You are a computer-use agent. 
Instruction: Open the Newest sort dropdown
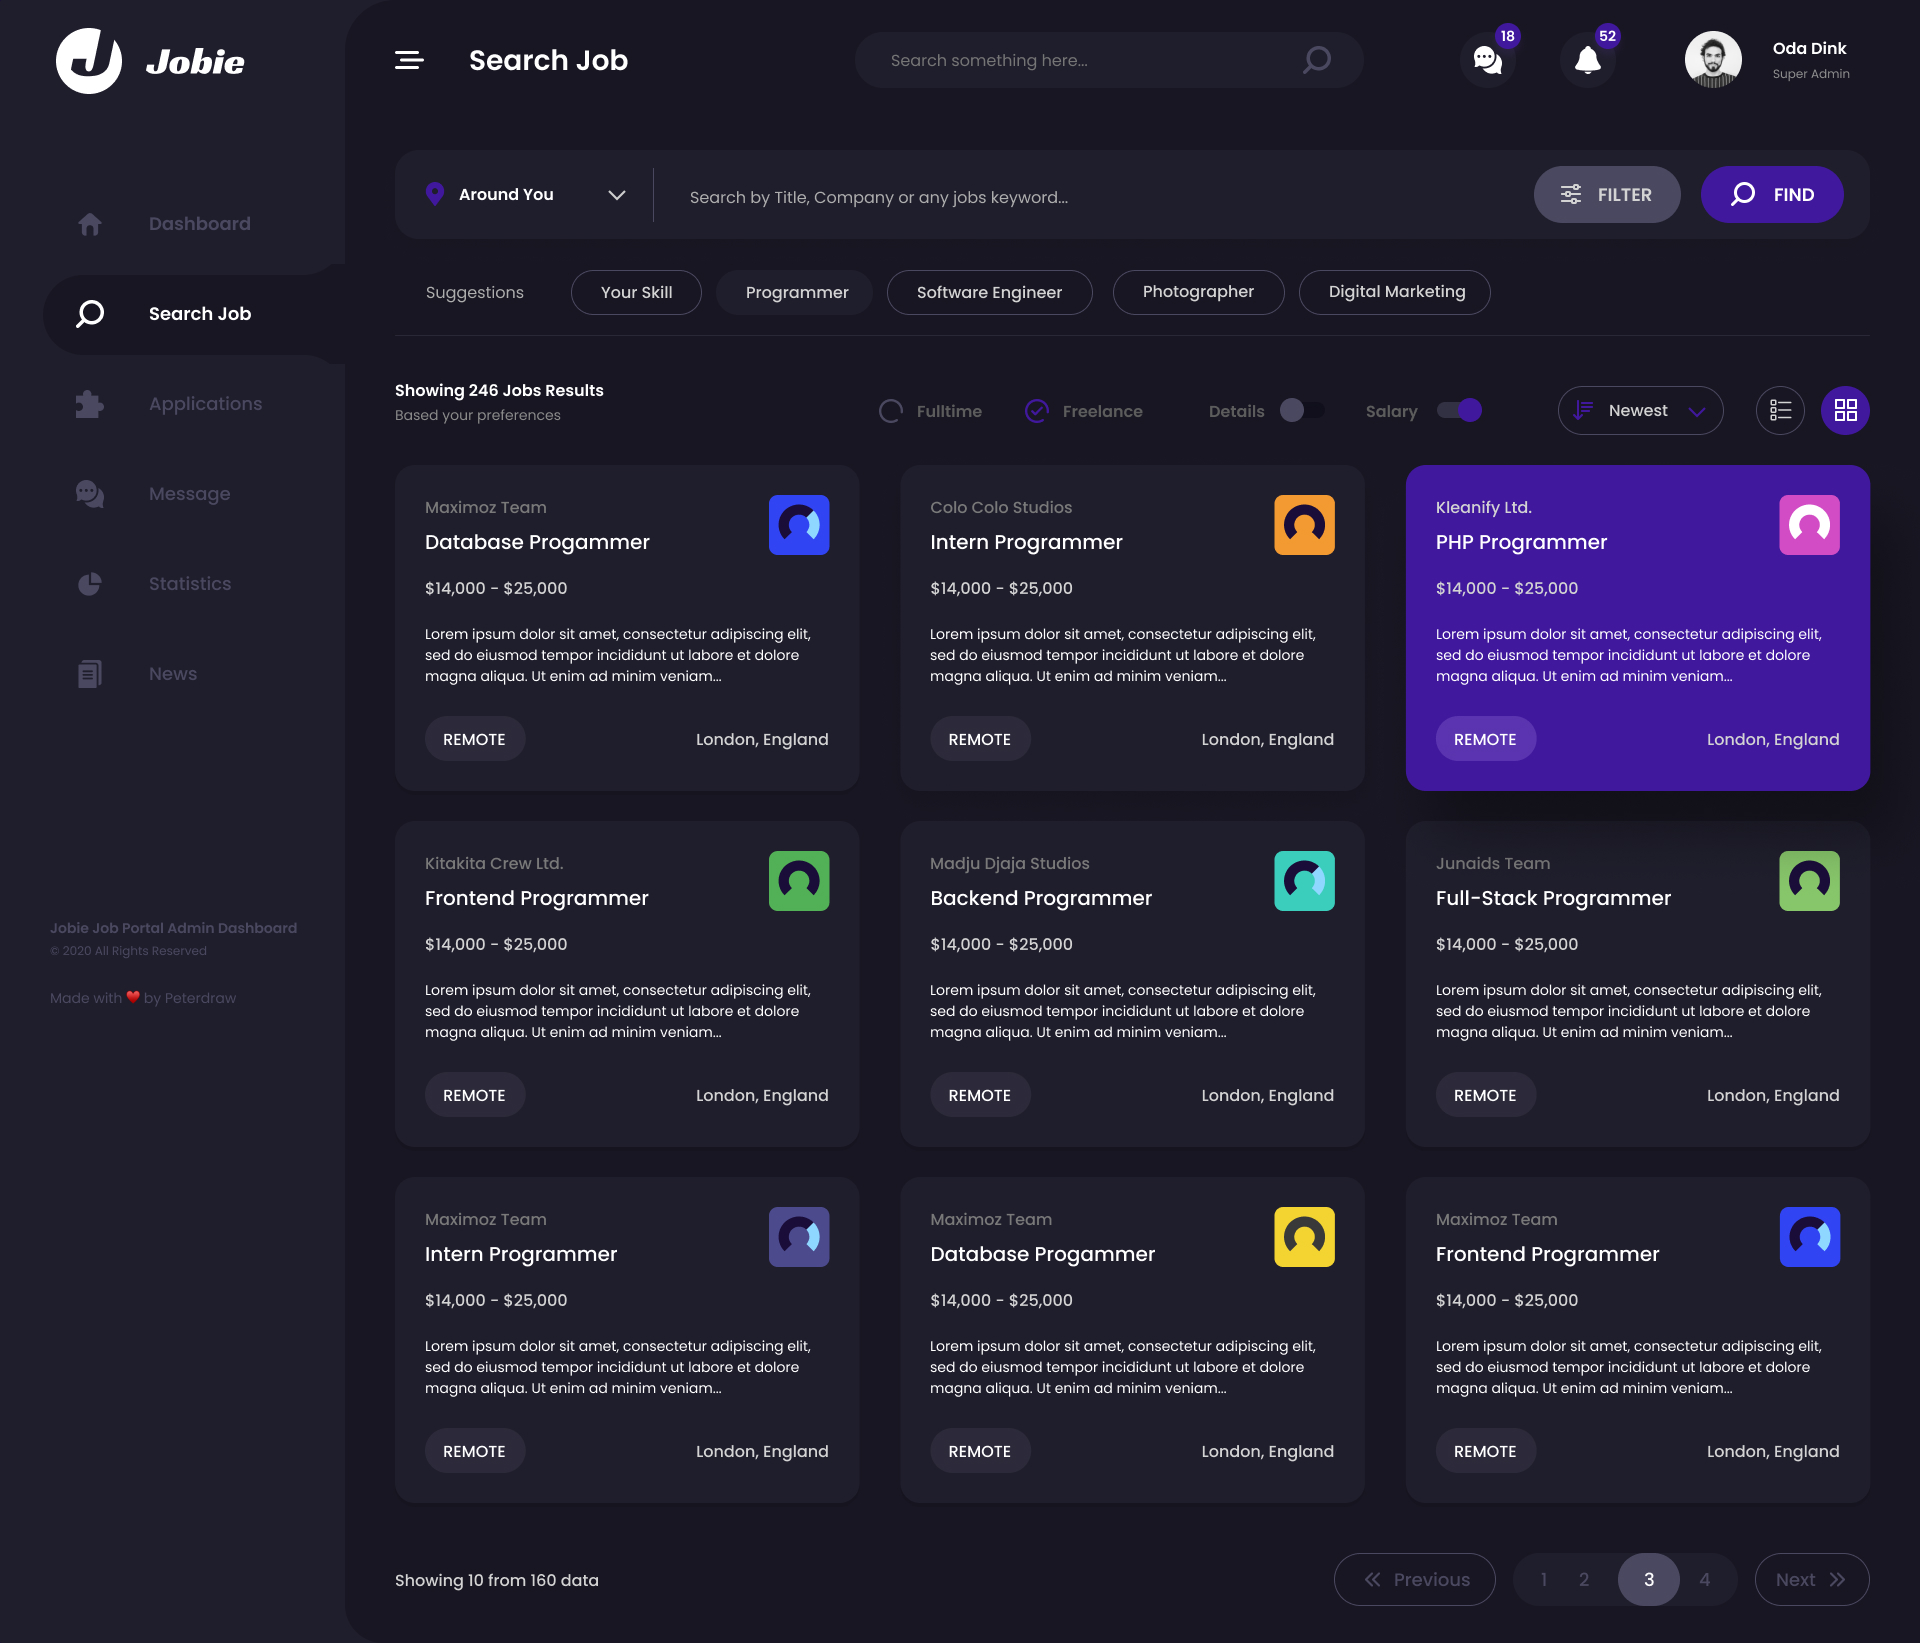(x=1640, y=410)
